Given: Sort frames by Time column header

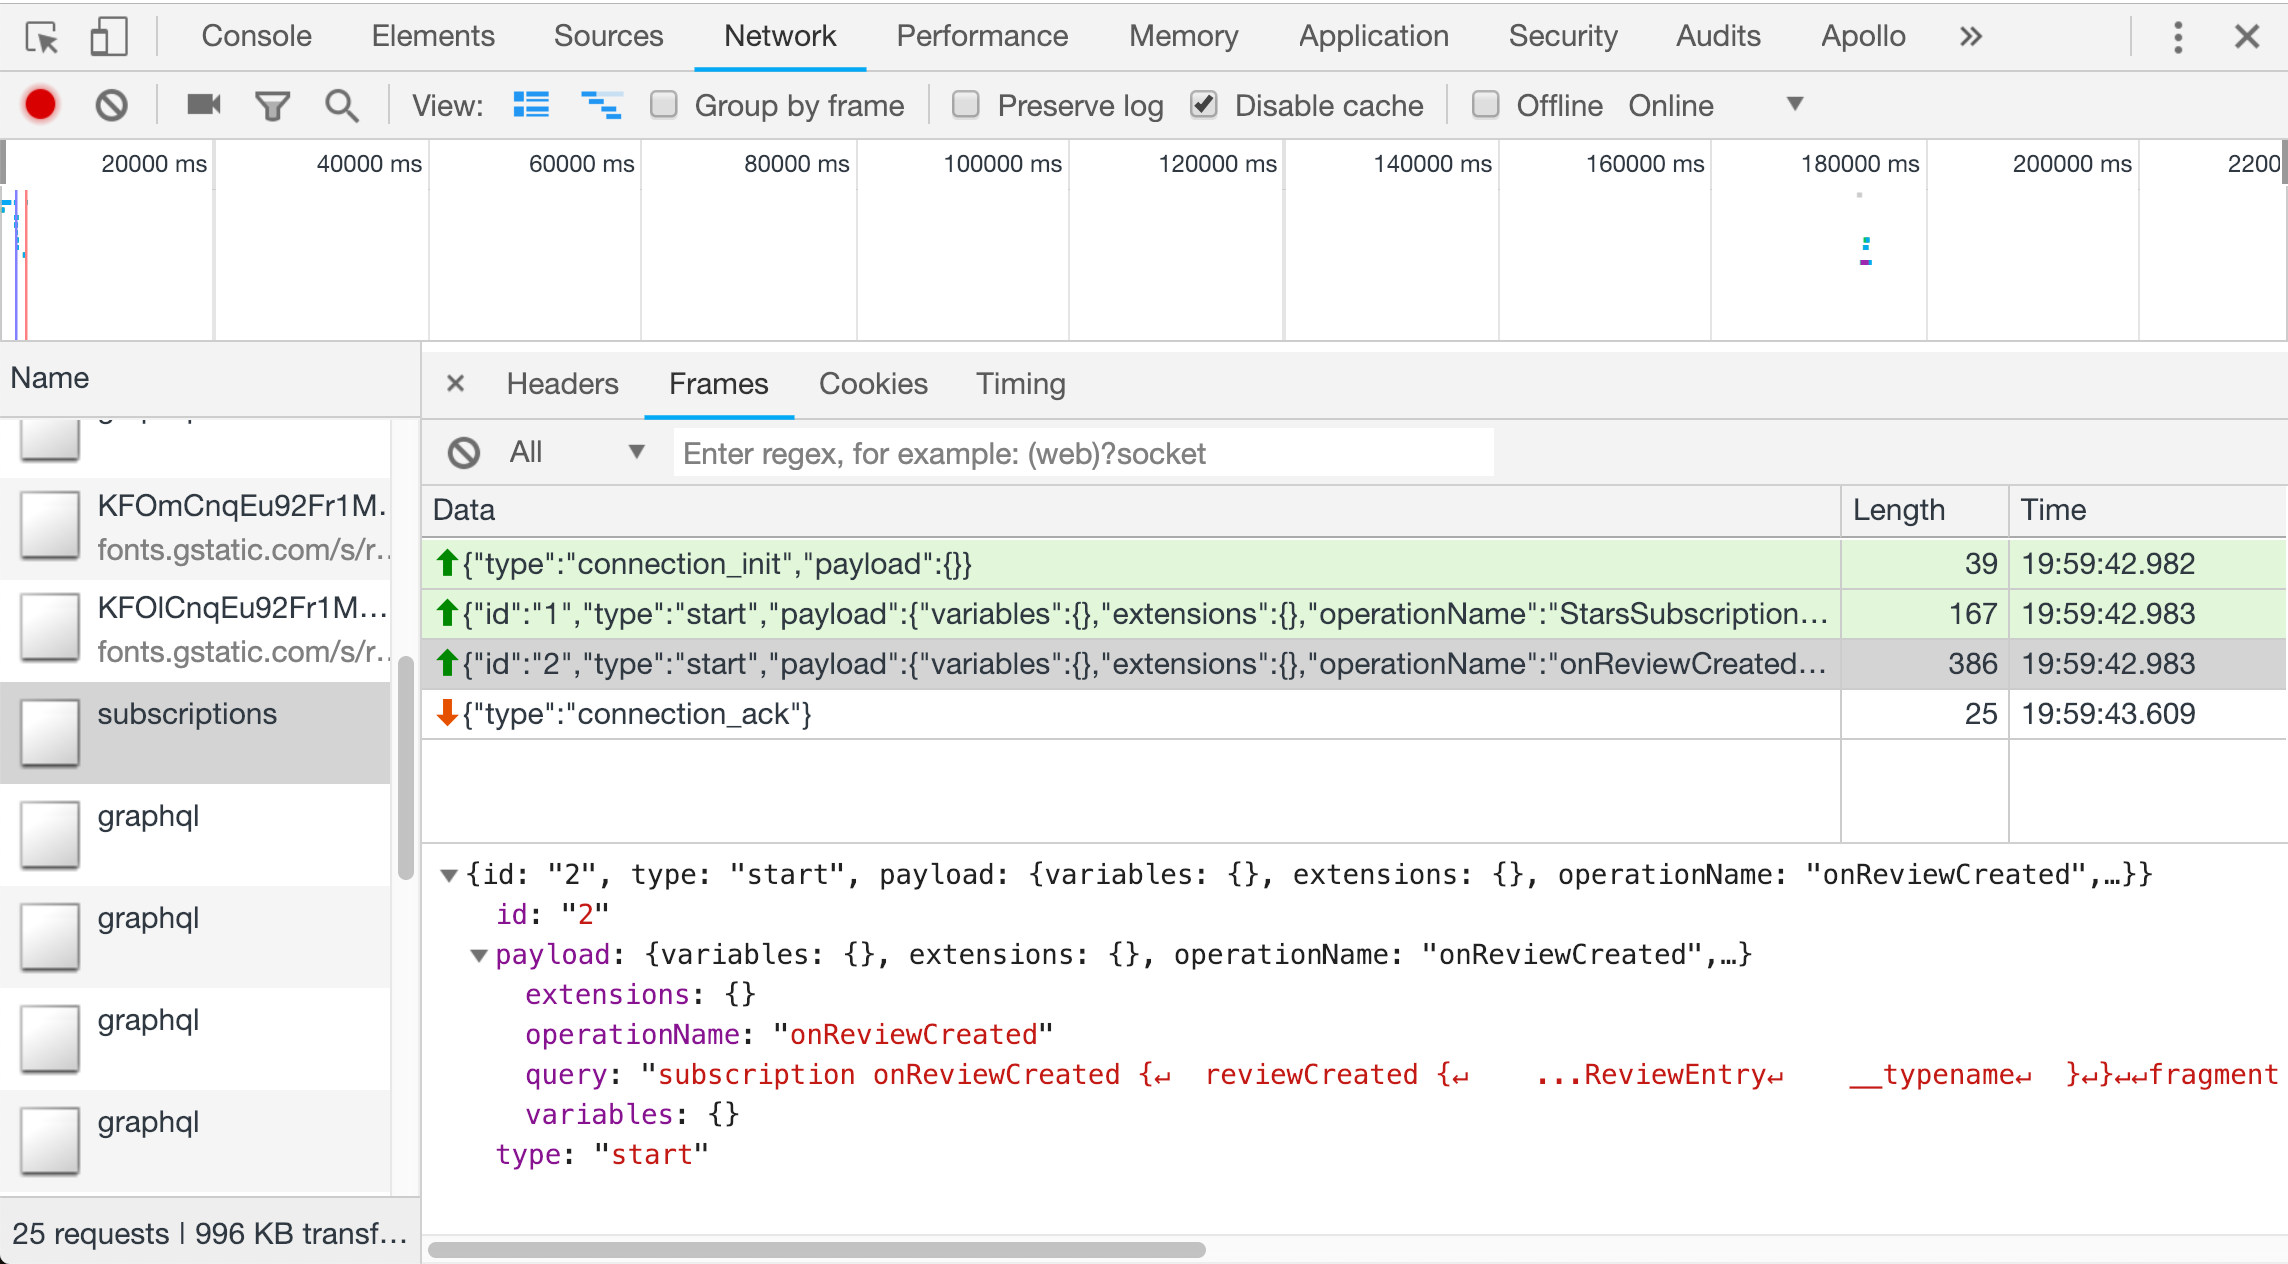Looking at the screenshot, I should 2148,510.
